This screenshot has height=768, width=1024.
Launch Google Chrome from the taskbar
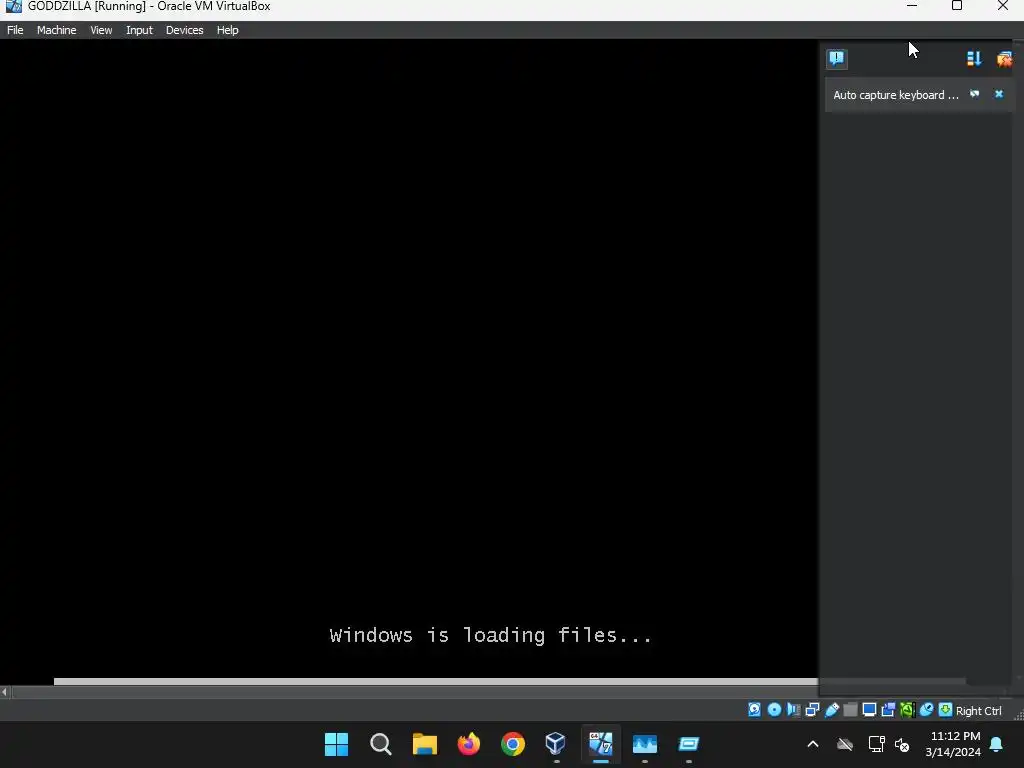pyautogui.click(x=513, y=744)
